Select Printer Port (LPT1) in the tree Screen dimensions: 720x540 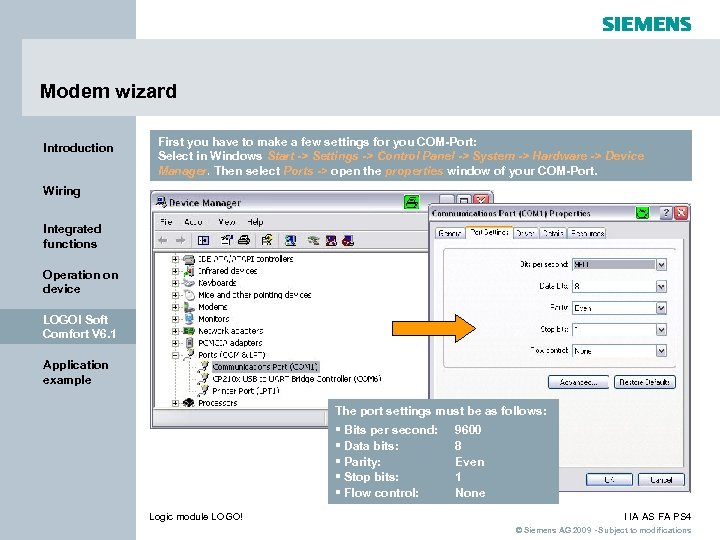[246, 391]
